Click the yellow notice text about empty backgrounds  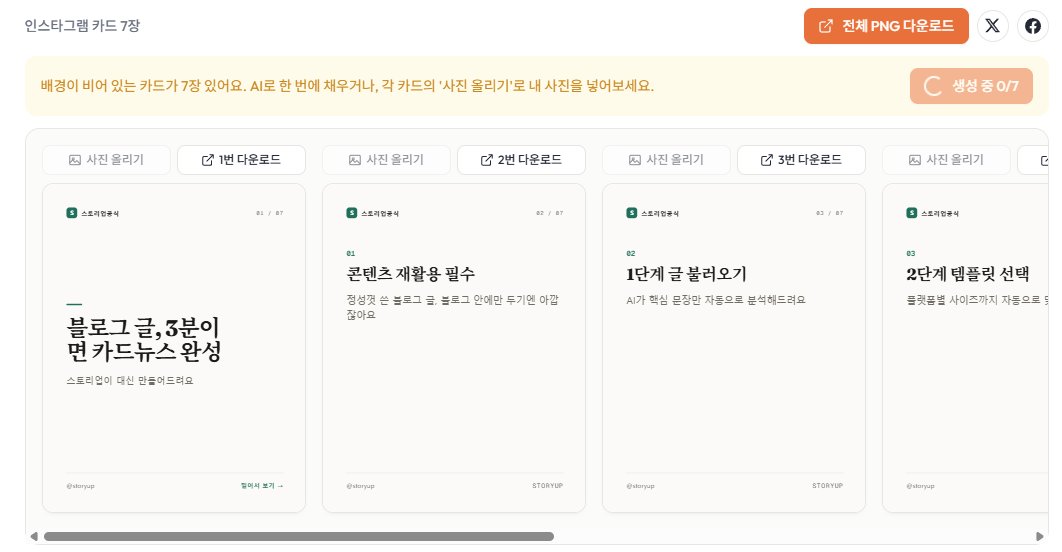(x=347, y=86)
